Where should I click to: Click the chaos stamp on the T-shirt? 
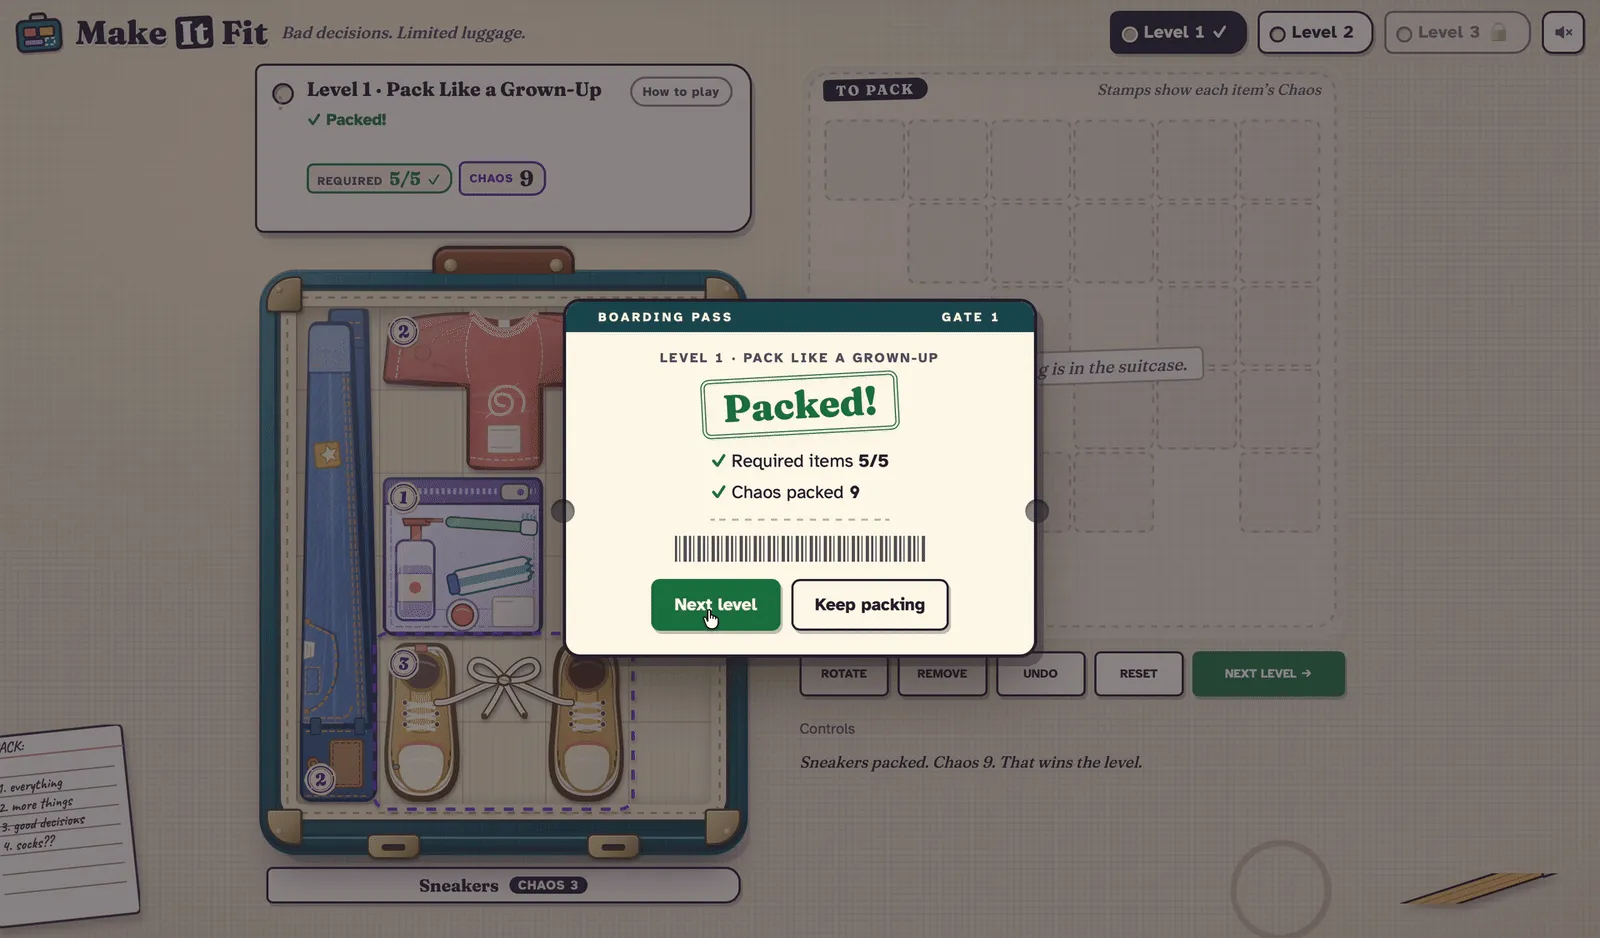point(403,331)
